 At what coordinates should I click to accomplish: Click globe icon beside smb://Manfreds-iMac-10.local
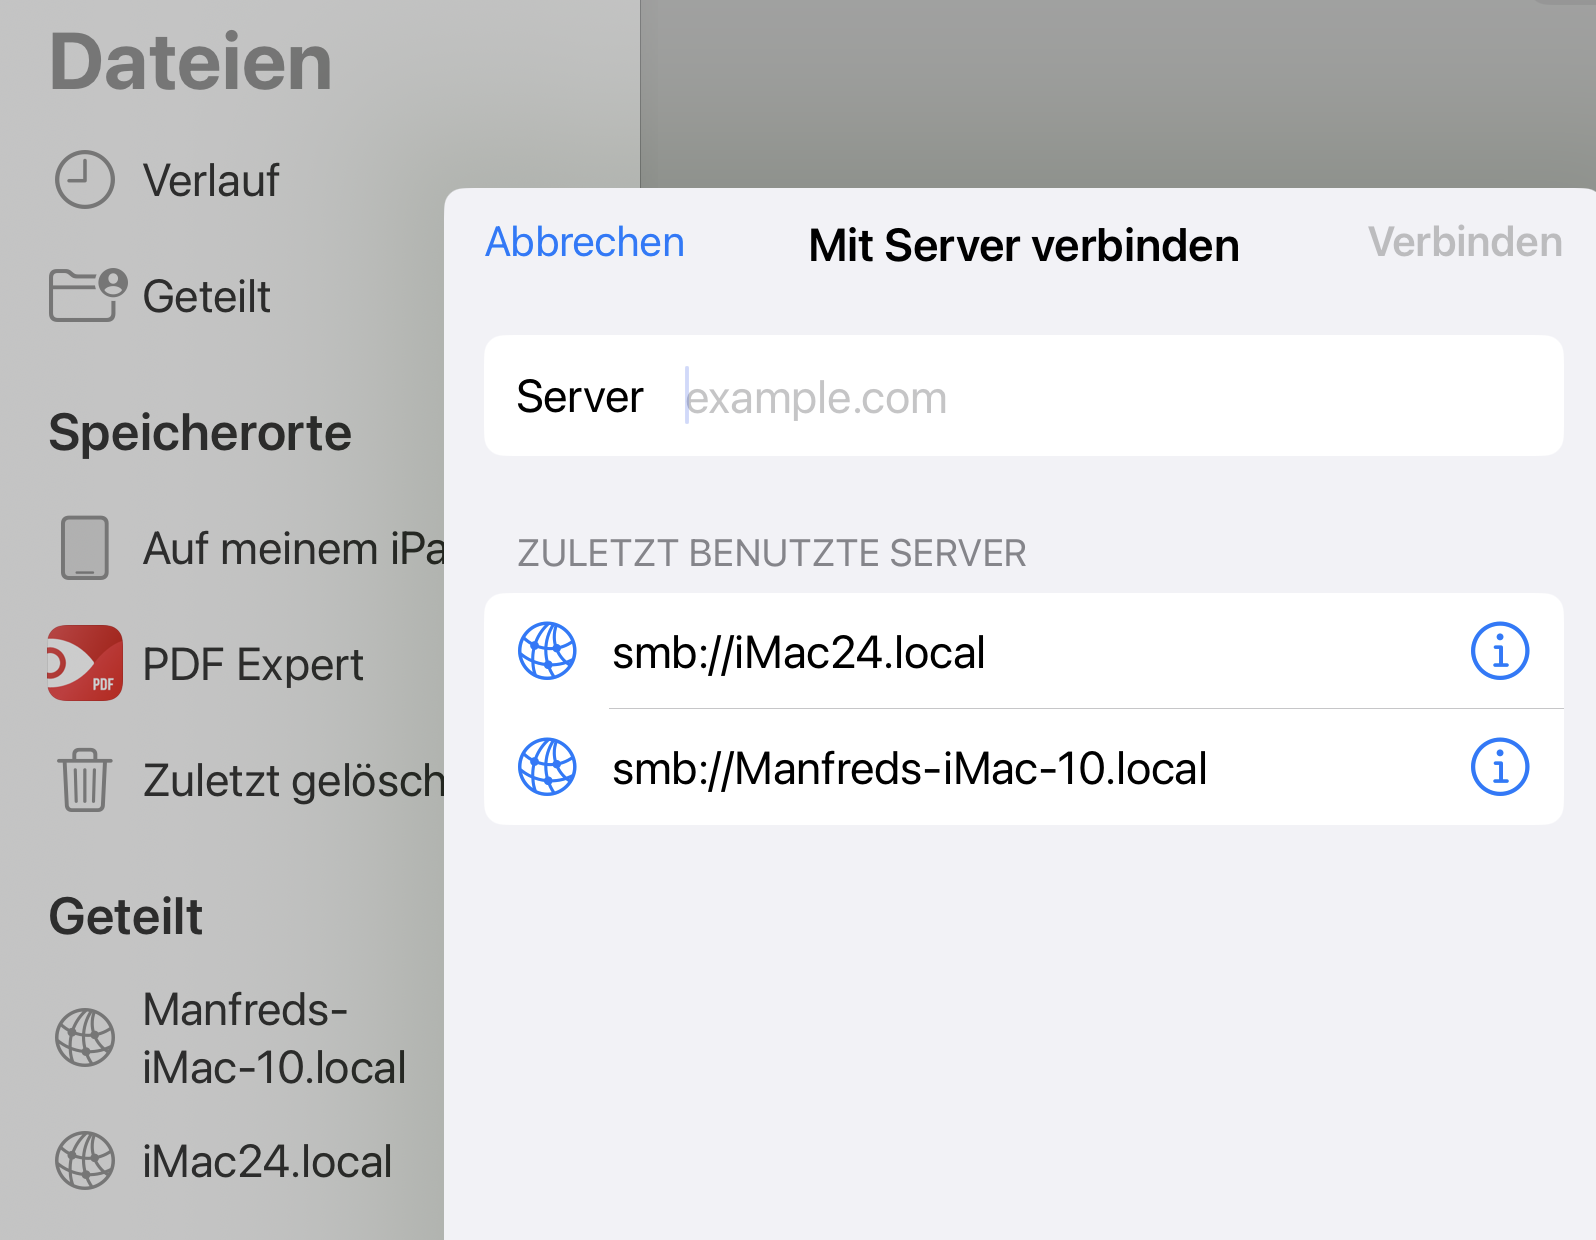point(547,768)
